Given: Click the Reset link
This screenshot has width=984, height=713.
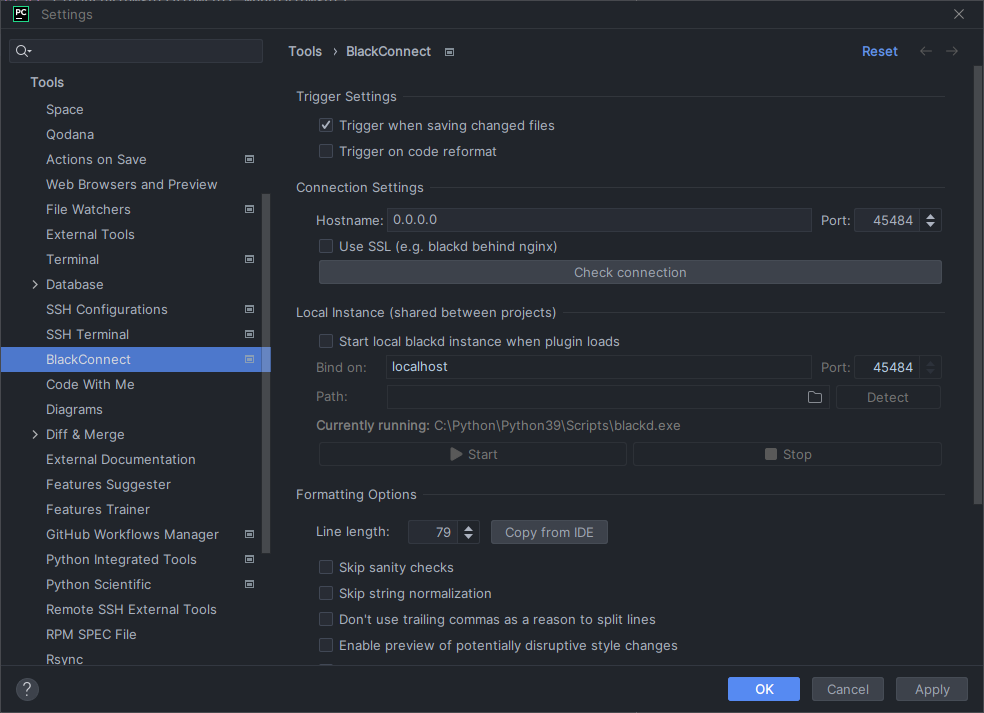Looking at the screenshot, I should 879,51.
